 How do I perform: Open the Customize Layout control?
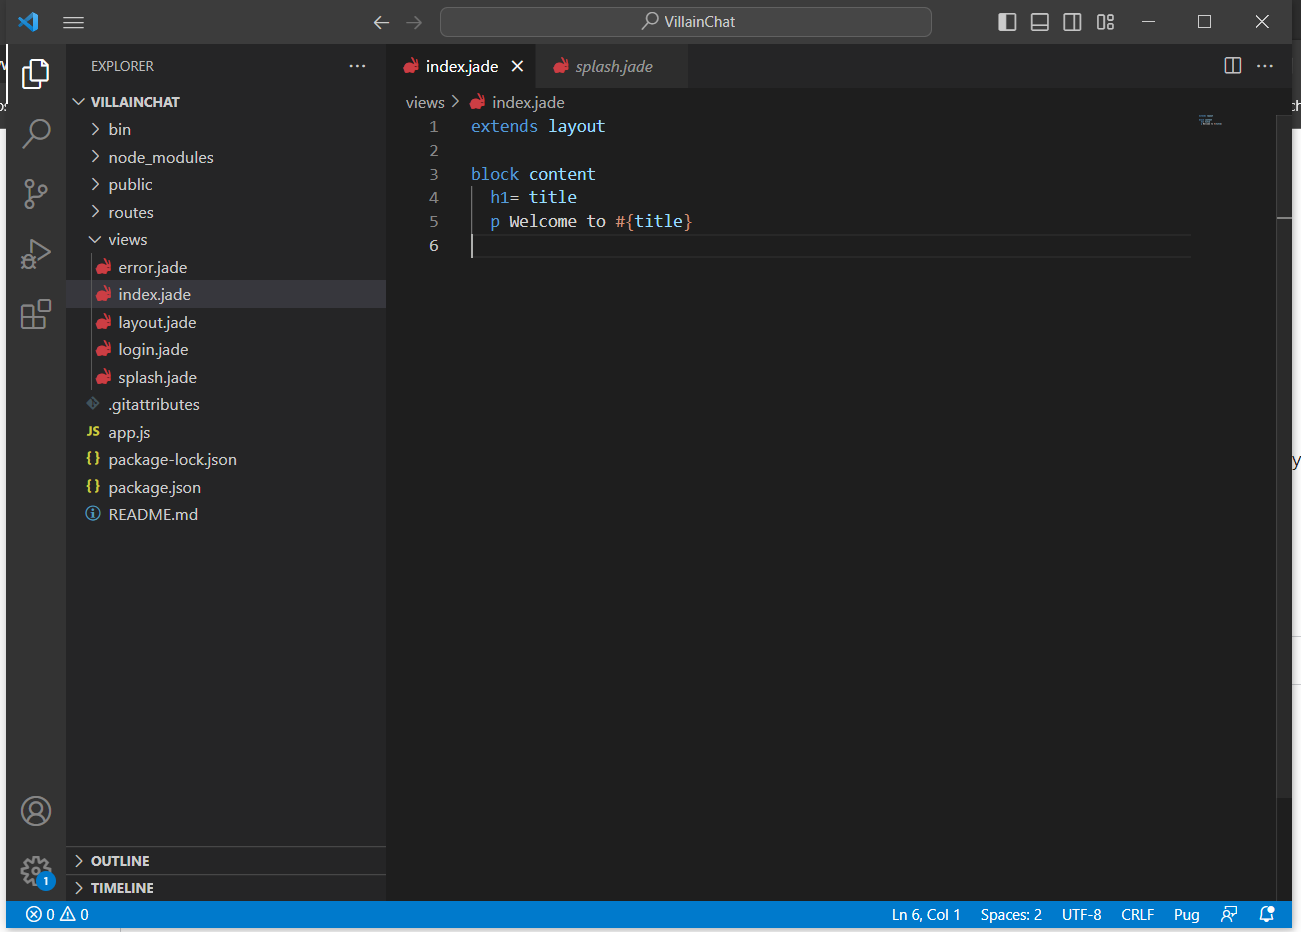pos(1105,21)
